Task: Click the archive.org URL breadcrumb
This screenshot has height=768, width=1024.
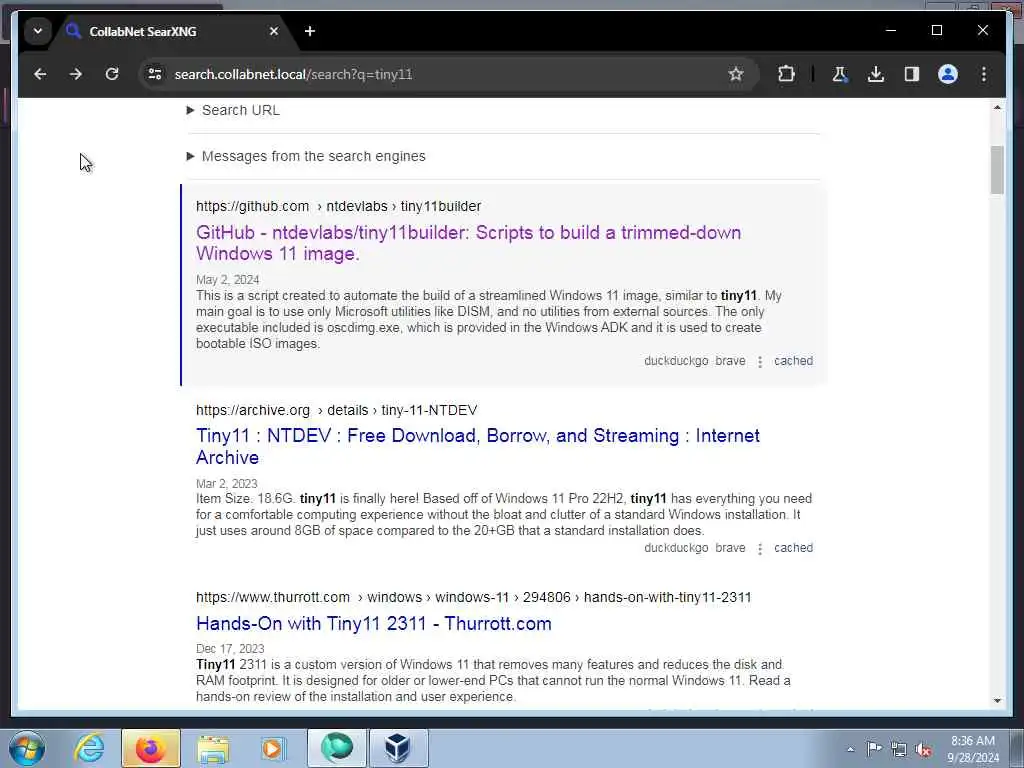Action: pyautogui.click(x=336, y=410)
